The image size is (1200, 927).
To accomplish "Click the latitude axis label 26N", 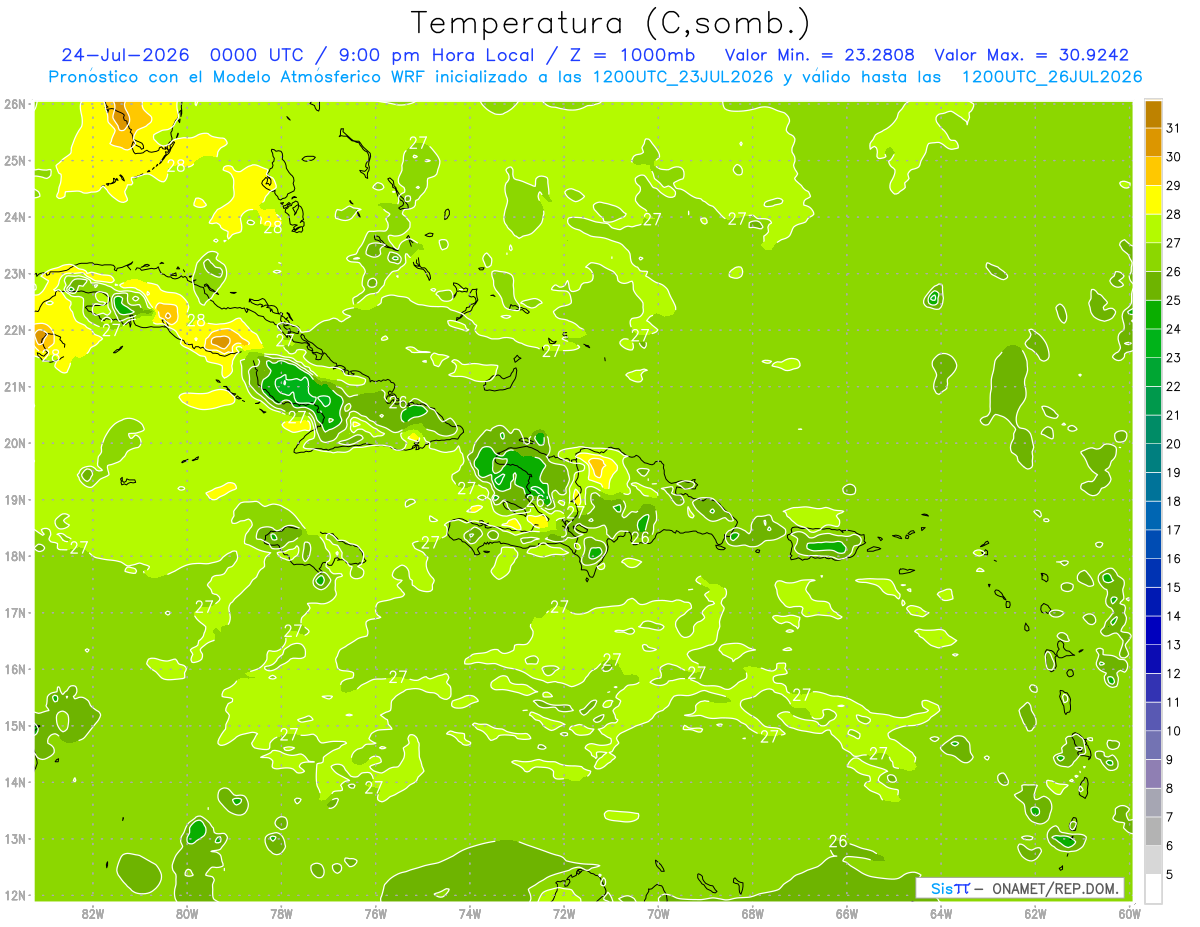I will click(14, 103).
